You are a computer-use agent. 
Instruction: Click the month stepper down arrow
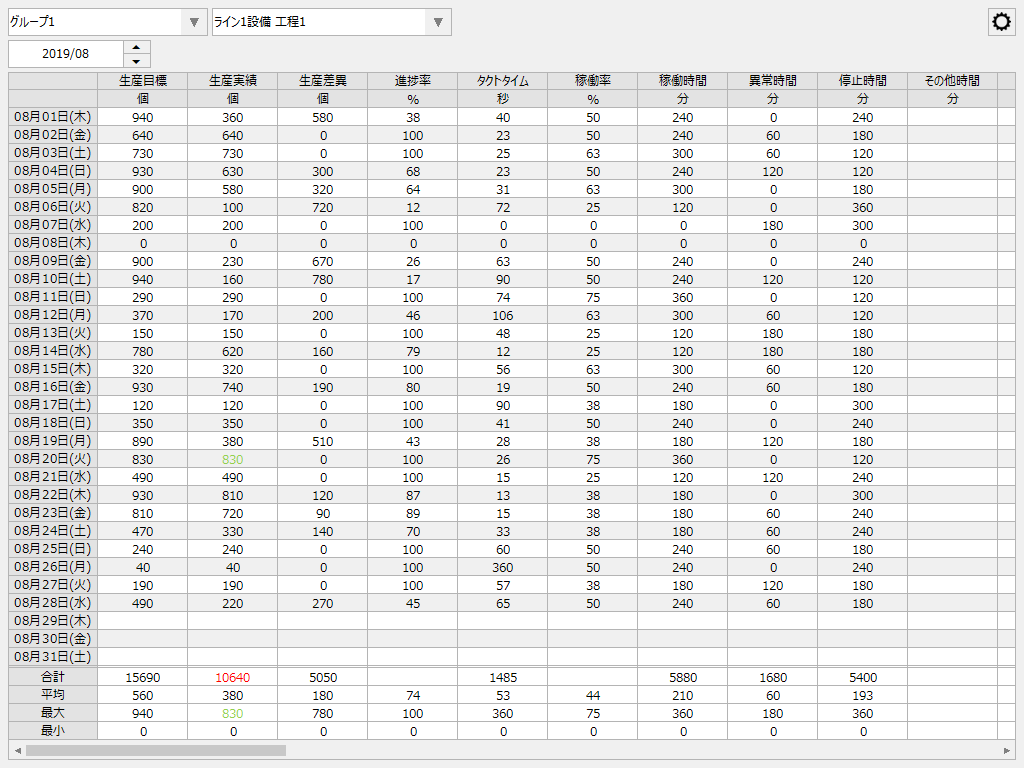click(x=134, y=60)
